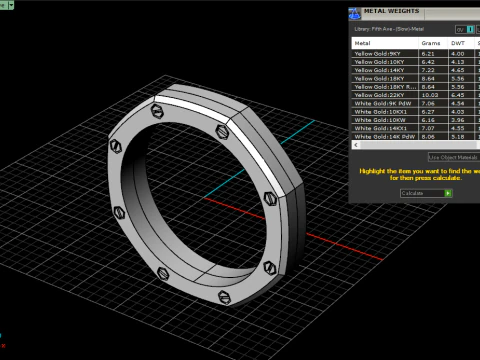Click the Library: Fifth Ave label
Viewport: 480px width, 360px height.
389,29
